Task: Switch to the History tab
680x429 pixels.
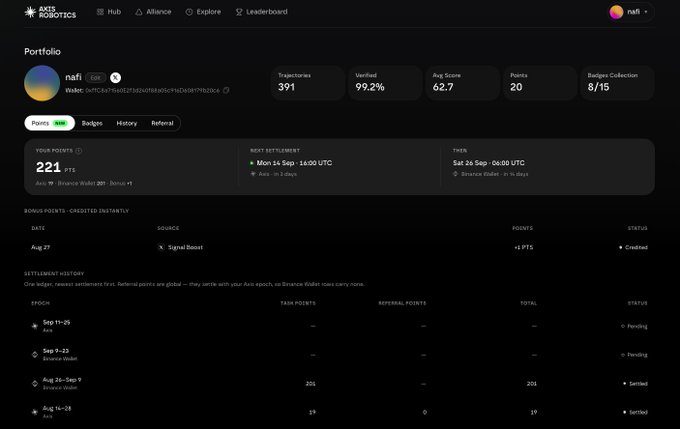Action: (x=127, y=123)
